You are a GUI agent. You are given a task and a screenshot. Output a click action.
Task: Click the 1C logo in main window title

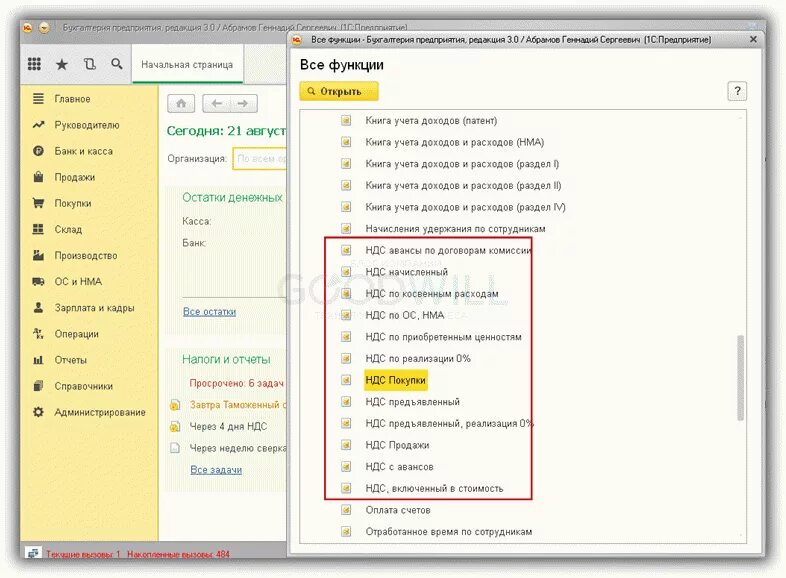click(28, 28)
